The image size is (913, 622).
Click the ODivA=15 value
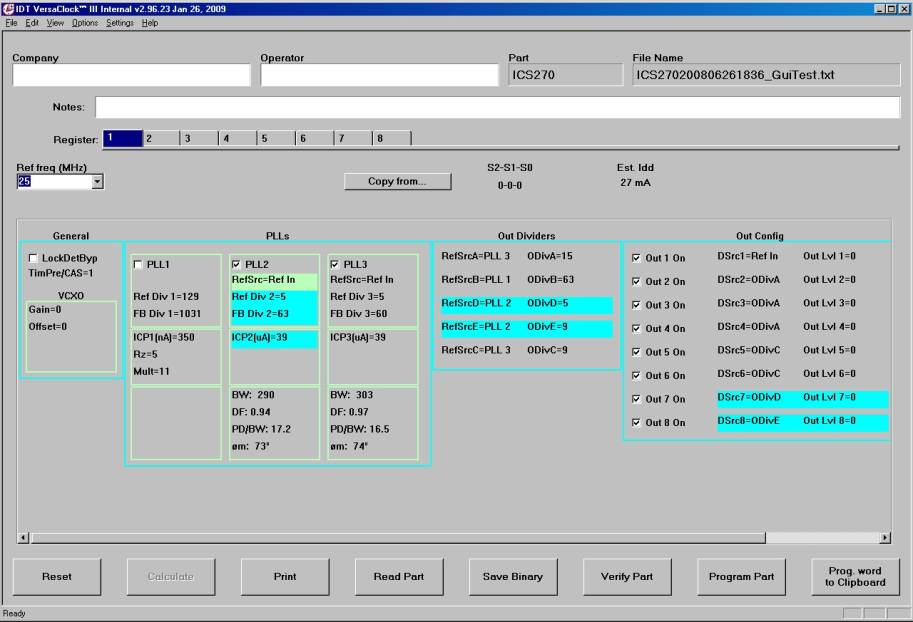550,256
